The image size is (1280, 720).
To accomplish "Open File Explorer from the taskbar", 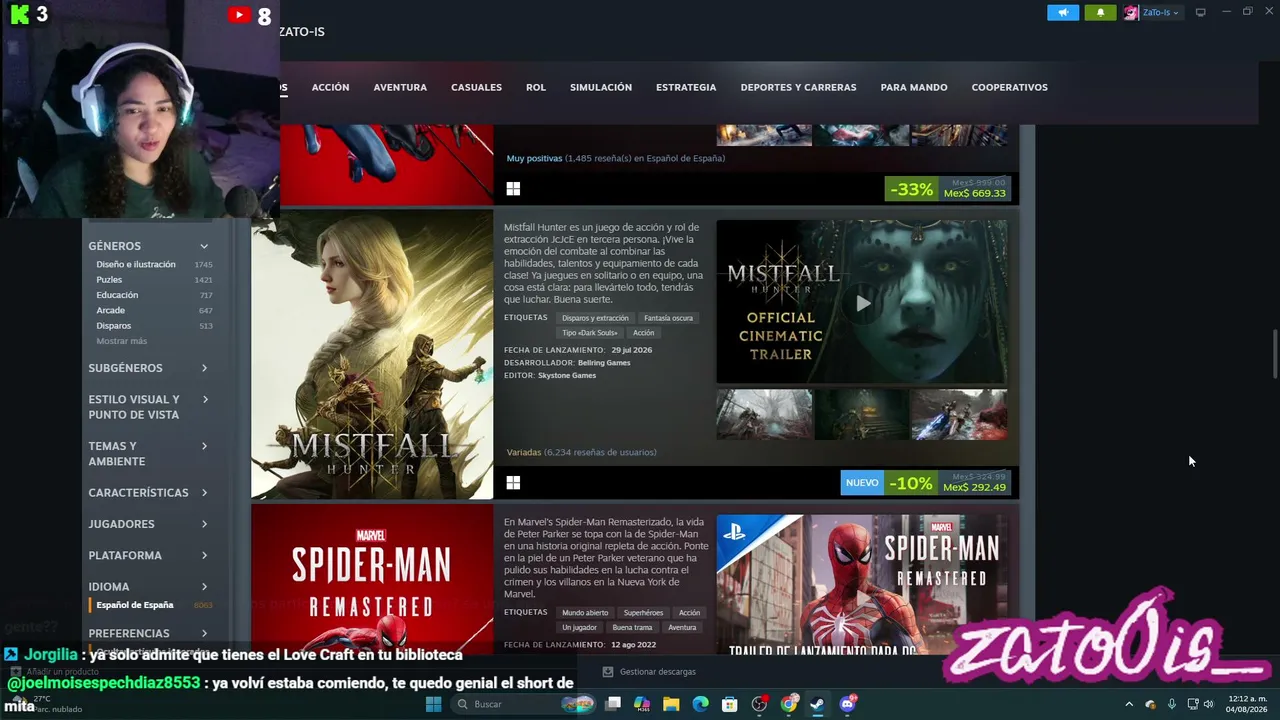I will (671, 704).
